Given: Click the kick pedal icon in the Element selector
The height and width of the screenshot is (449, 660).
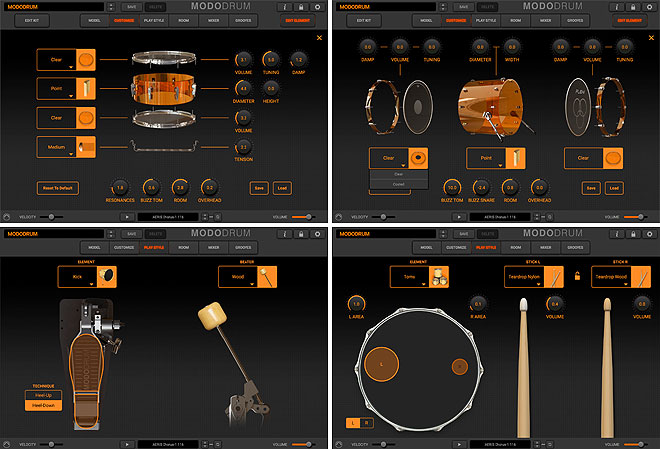Looking at the screenshot, I should (x=105, y=277).
